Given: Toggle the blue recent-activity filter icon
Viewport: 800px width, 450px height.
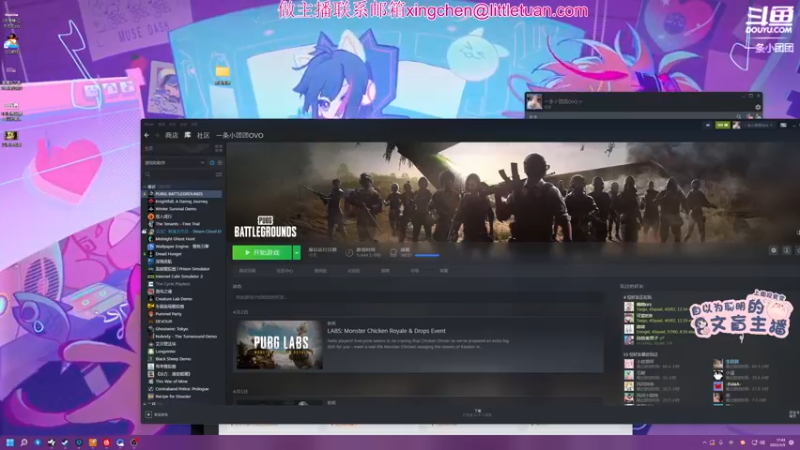Looking at the screenshot, I should point(212,163).
